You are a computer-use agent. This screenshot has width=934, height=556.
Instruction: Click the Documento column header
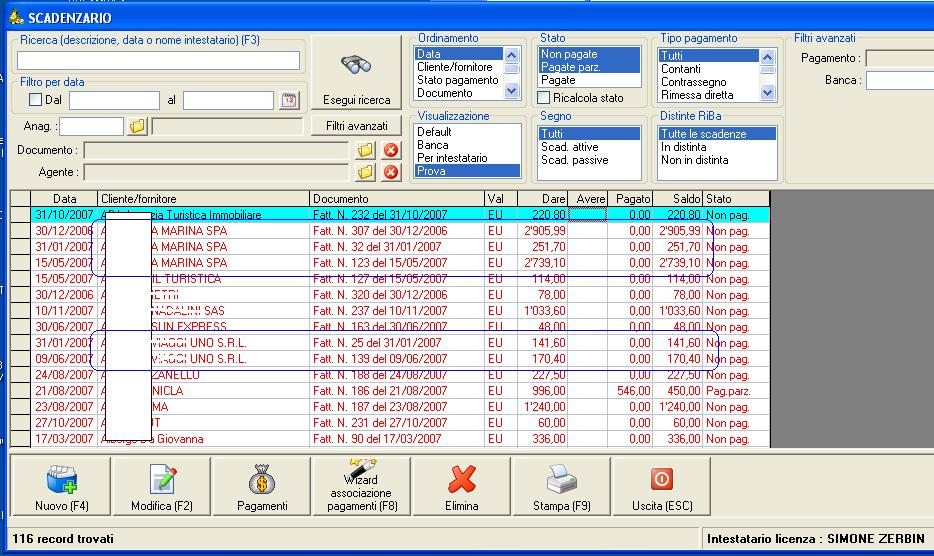pyautogui.click(x=397, y=198)
